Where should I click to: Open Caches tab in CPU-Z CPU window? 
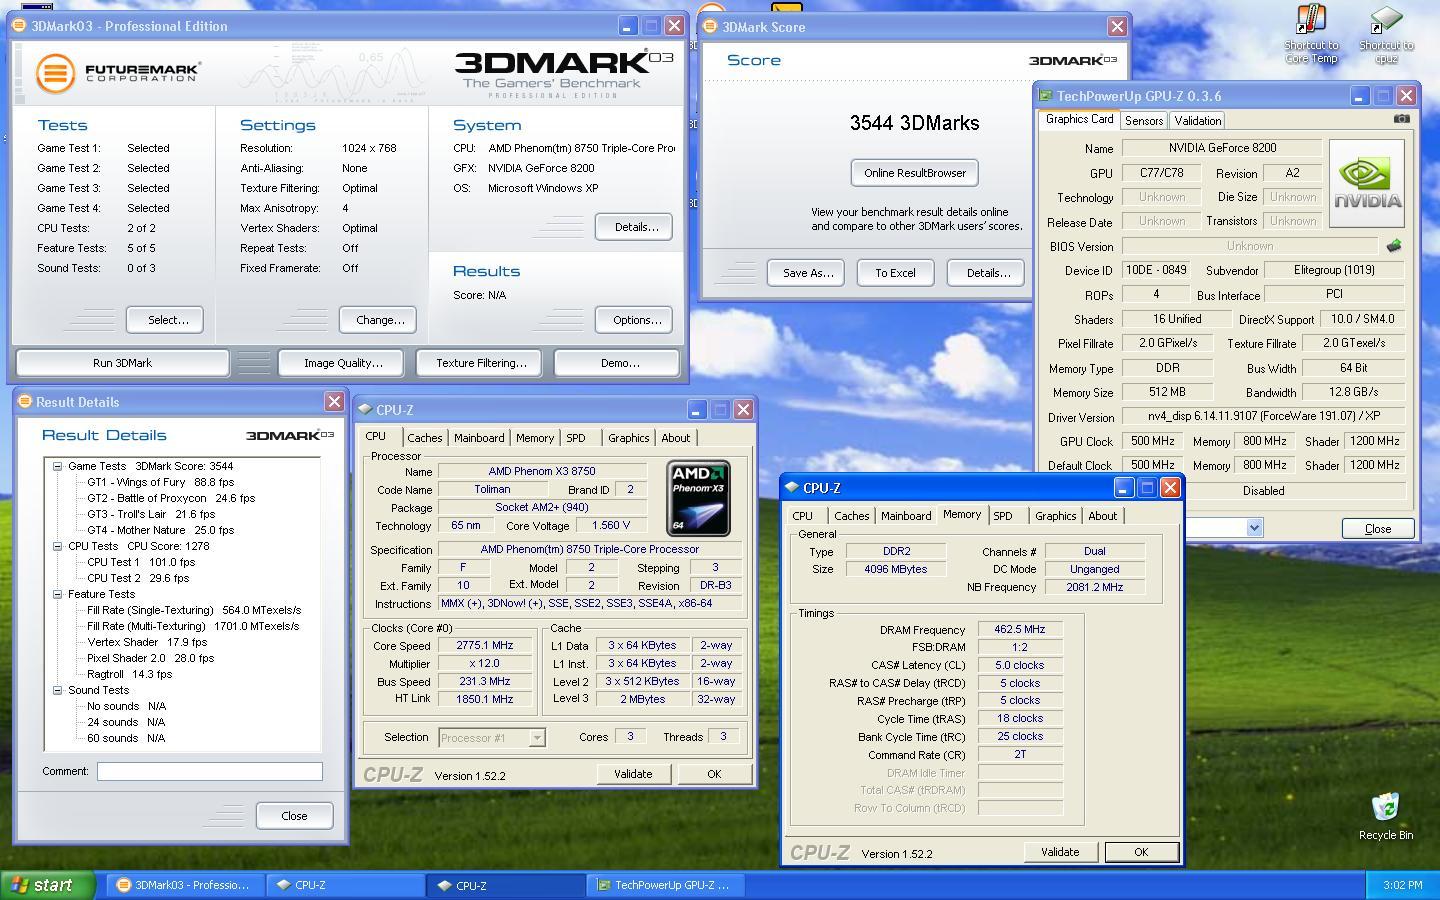[424, 438]
